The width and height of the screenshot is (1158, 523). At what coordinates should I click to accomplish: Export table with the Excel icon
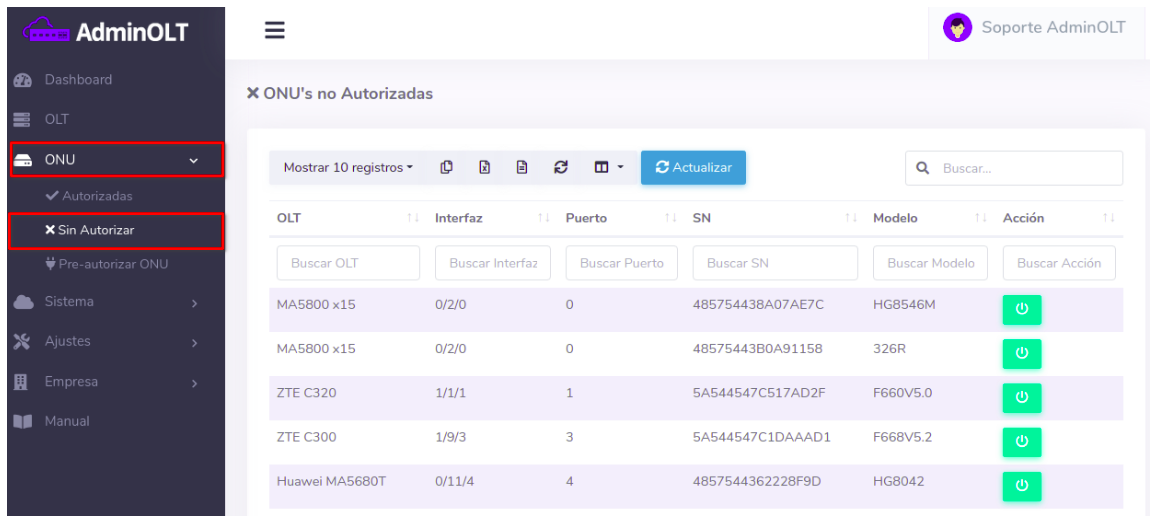point(485,168)
